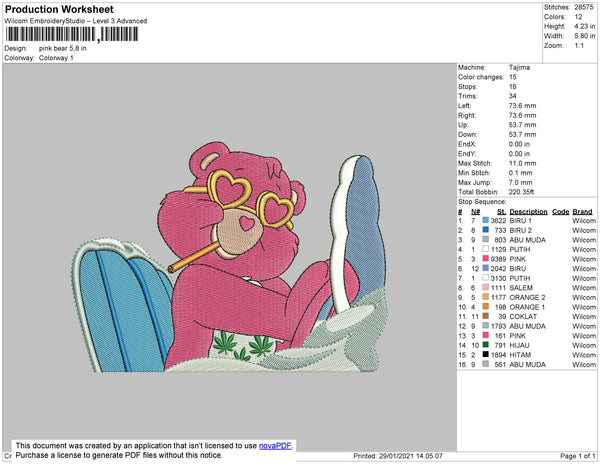
Task: Select PINK row with 161 stitches
Action: tap(527, 335)
